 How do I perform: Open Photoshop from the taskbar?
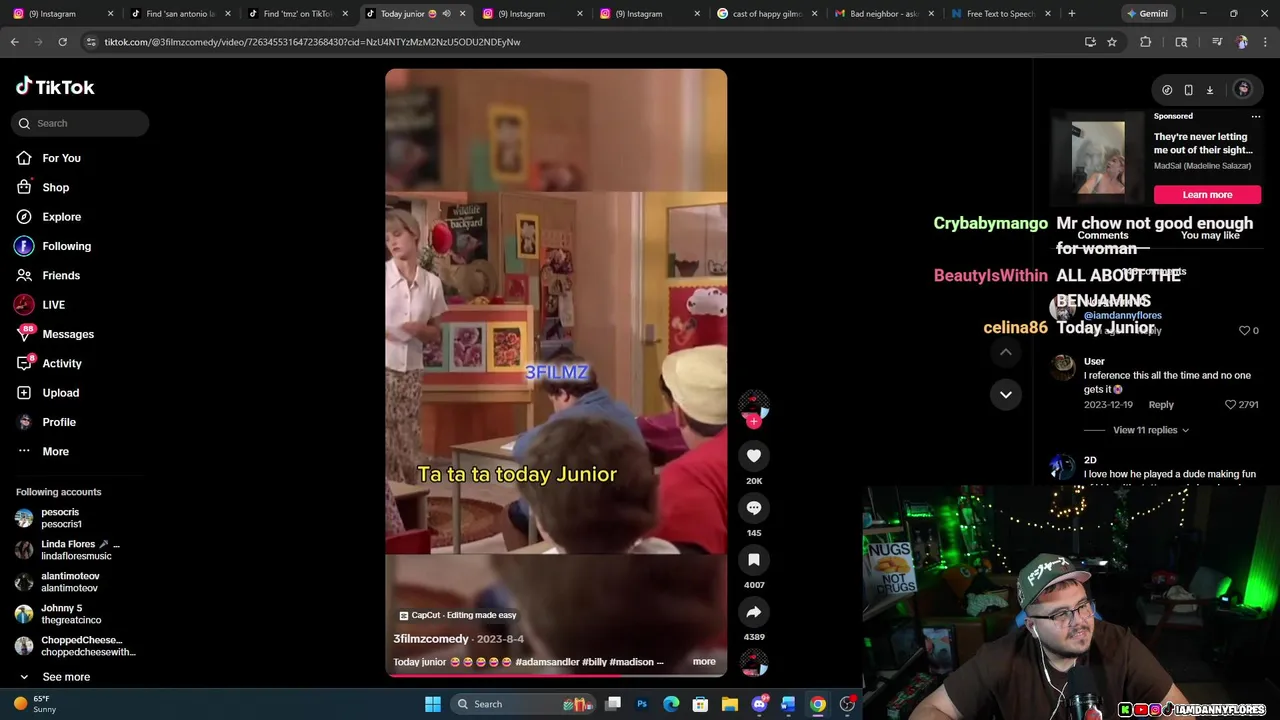642,704
